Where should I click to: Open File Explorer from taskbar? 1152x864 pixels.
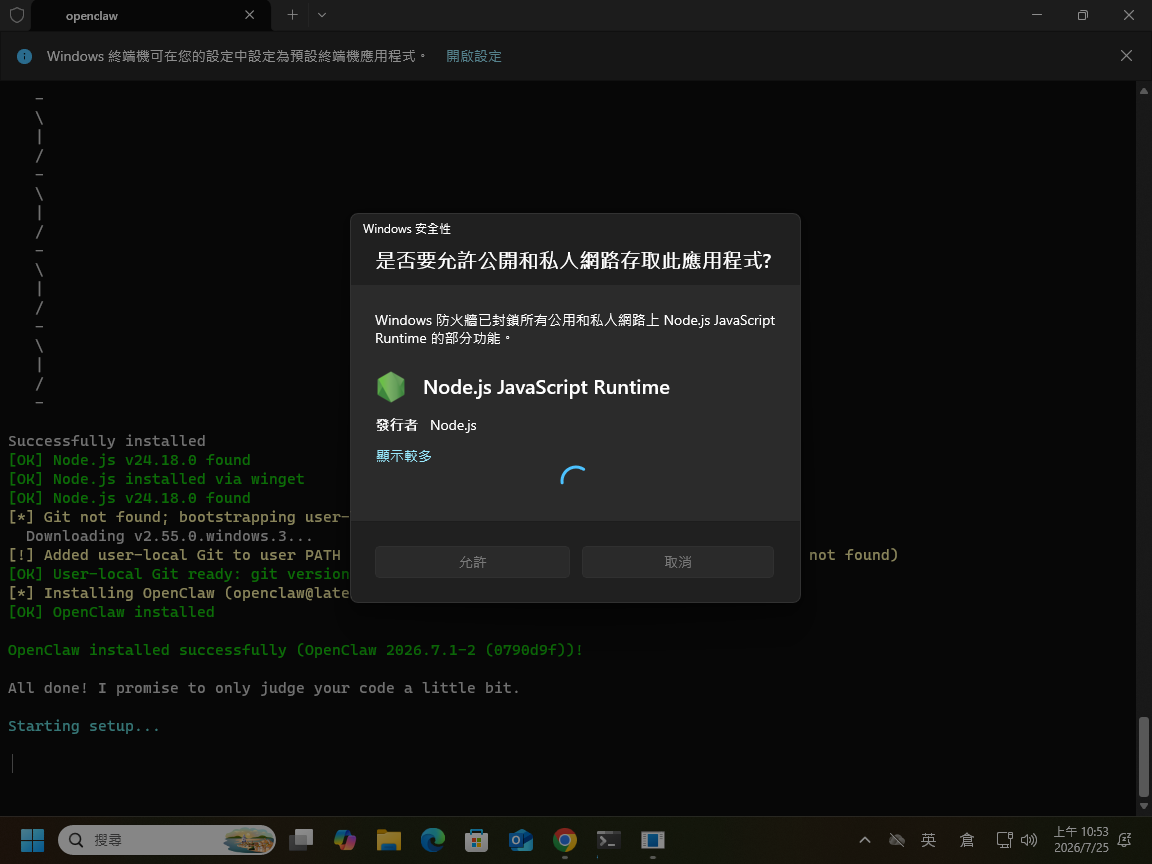coord(389,840)
